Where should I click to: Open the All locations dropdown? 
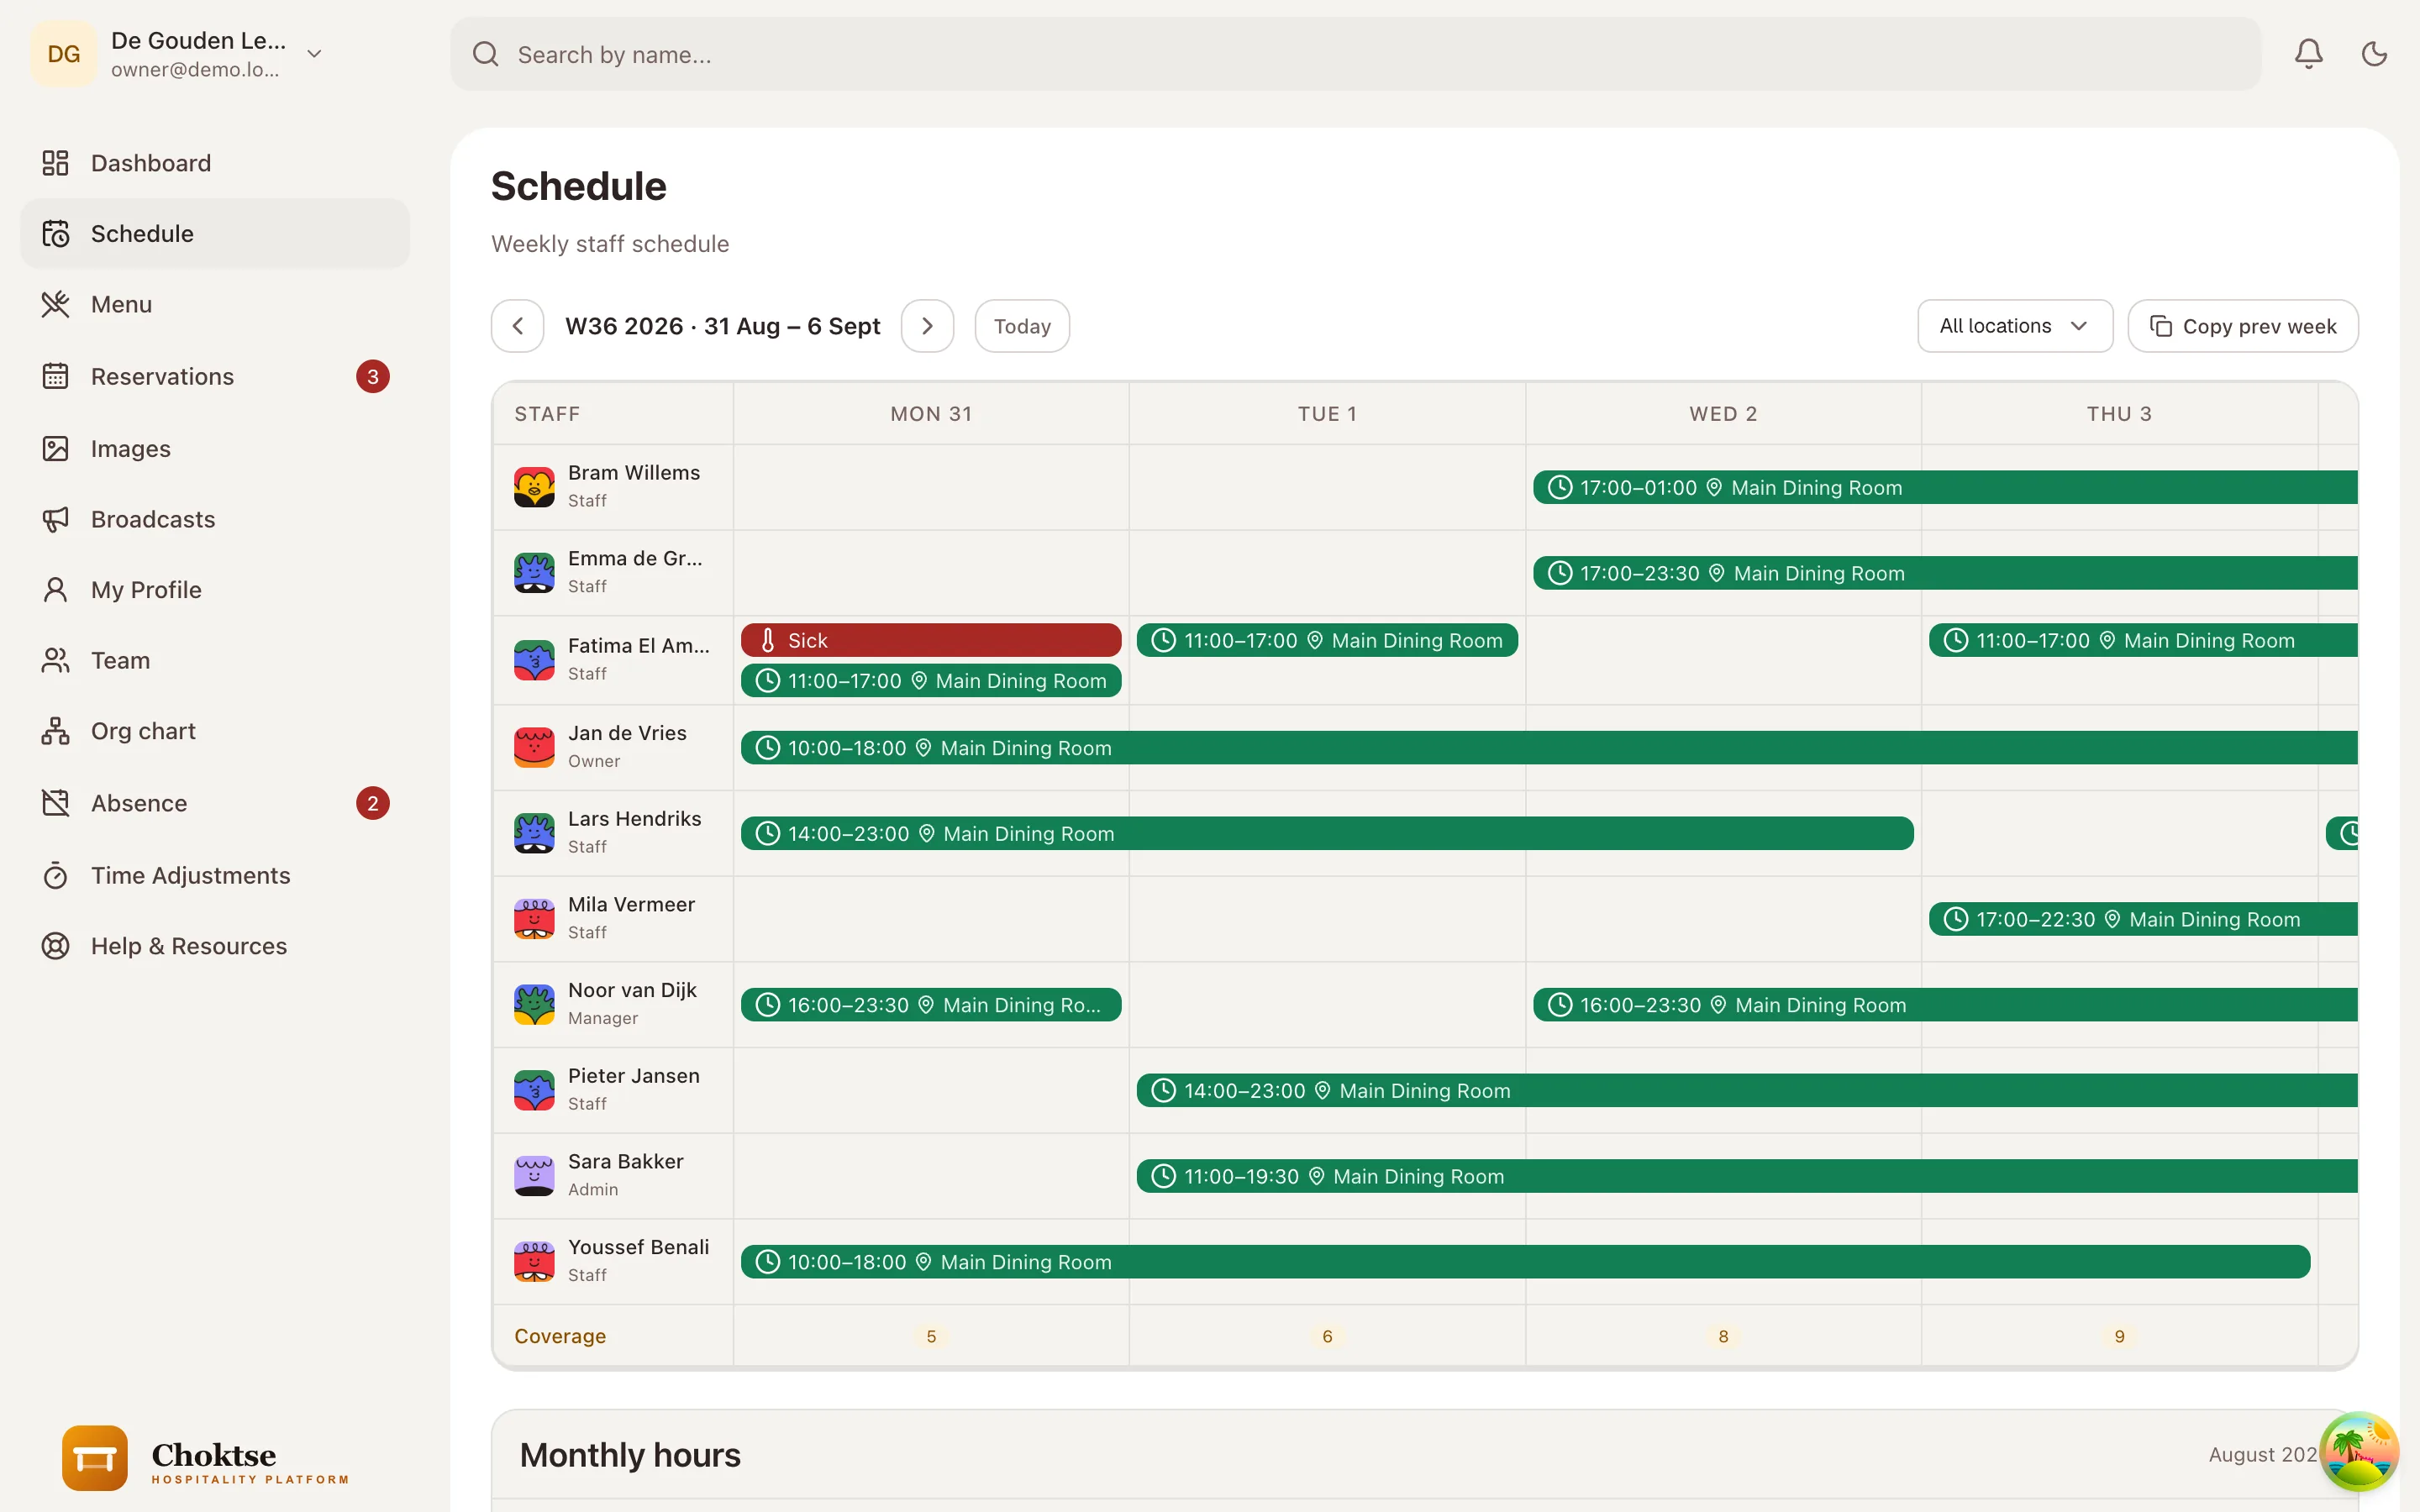pyautogui.click(x=2015, y=326)
